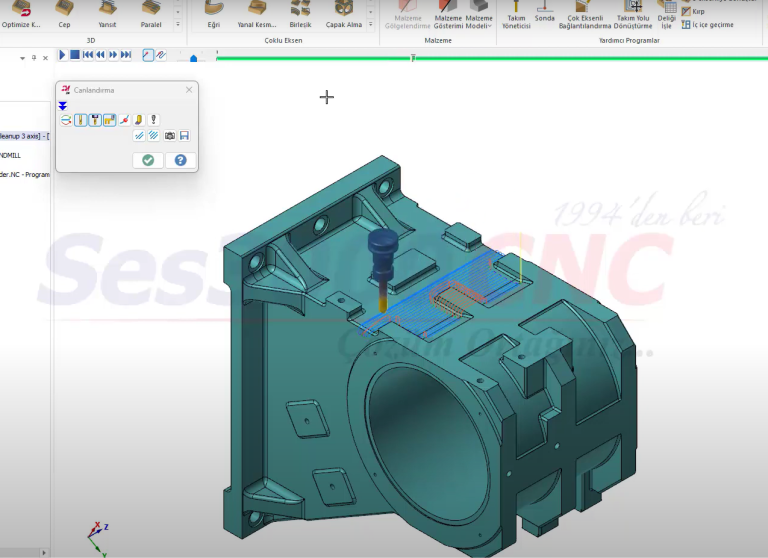Image resolution: width=768 pixels, height=558 pixels.
Task: Adjust the playback speed slider handle
Action: [x=193, y=58]
